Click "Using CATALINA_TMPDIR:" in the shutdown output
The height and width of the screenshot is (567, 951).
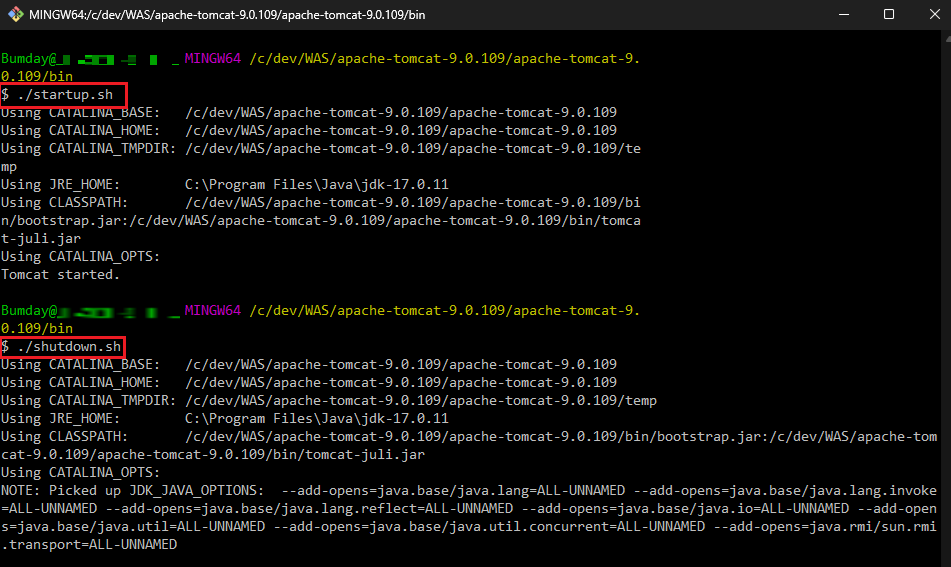(89, 401)
